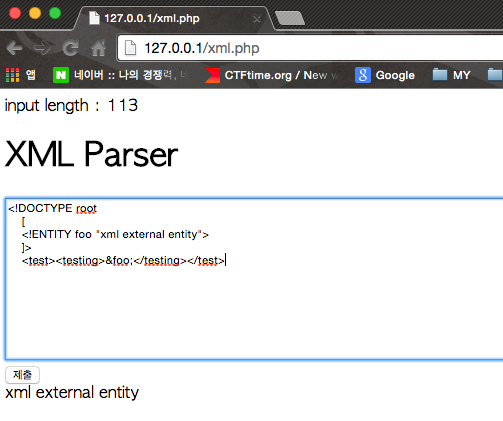Click the 'input length : 113' text

point(71,105)
